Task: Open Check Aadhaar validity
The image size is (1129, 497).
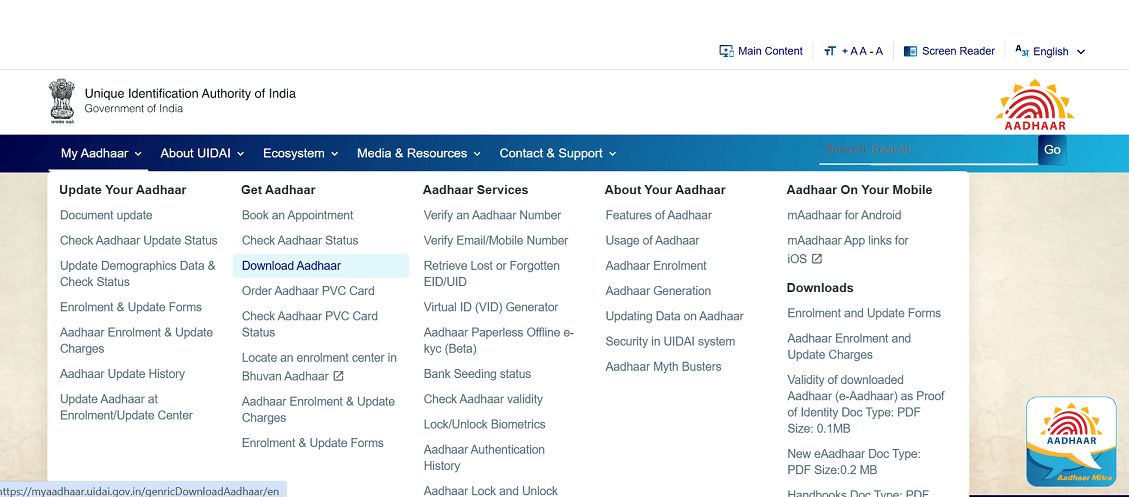Action: click(x=483, y=399)
